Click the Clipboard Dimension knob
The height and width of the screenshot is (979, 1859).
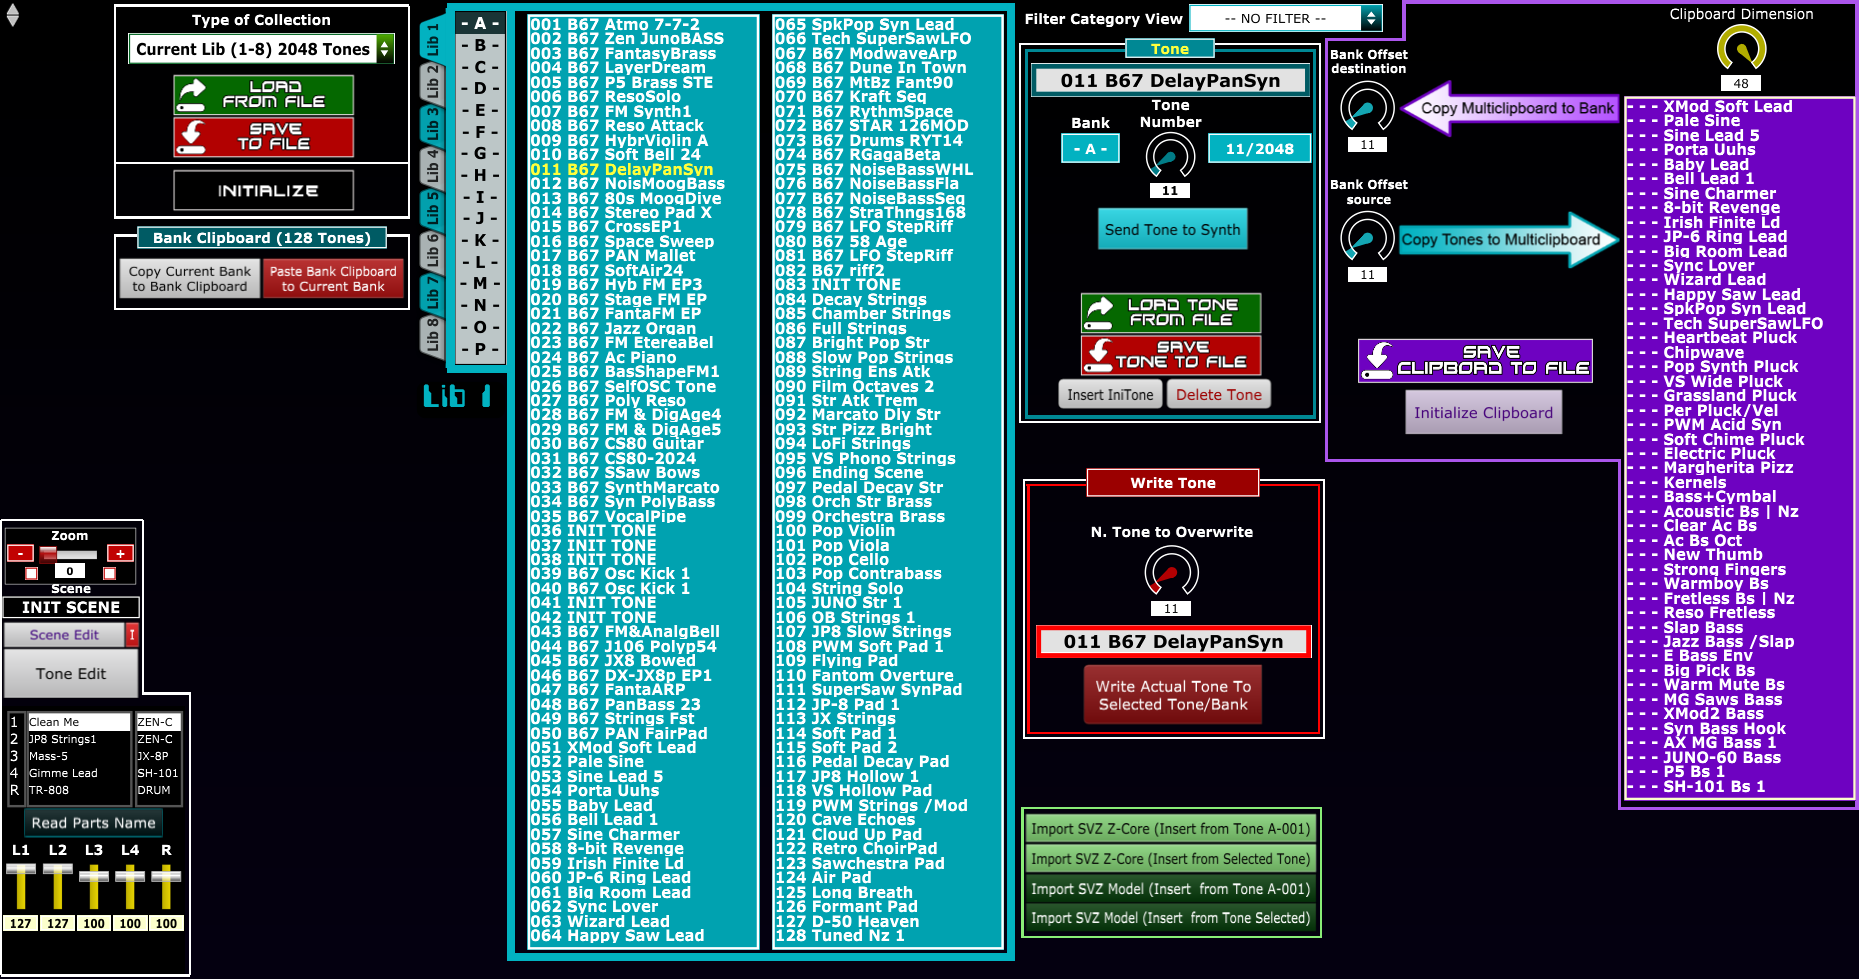(1741, 49)
